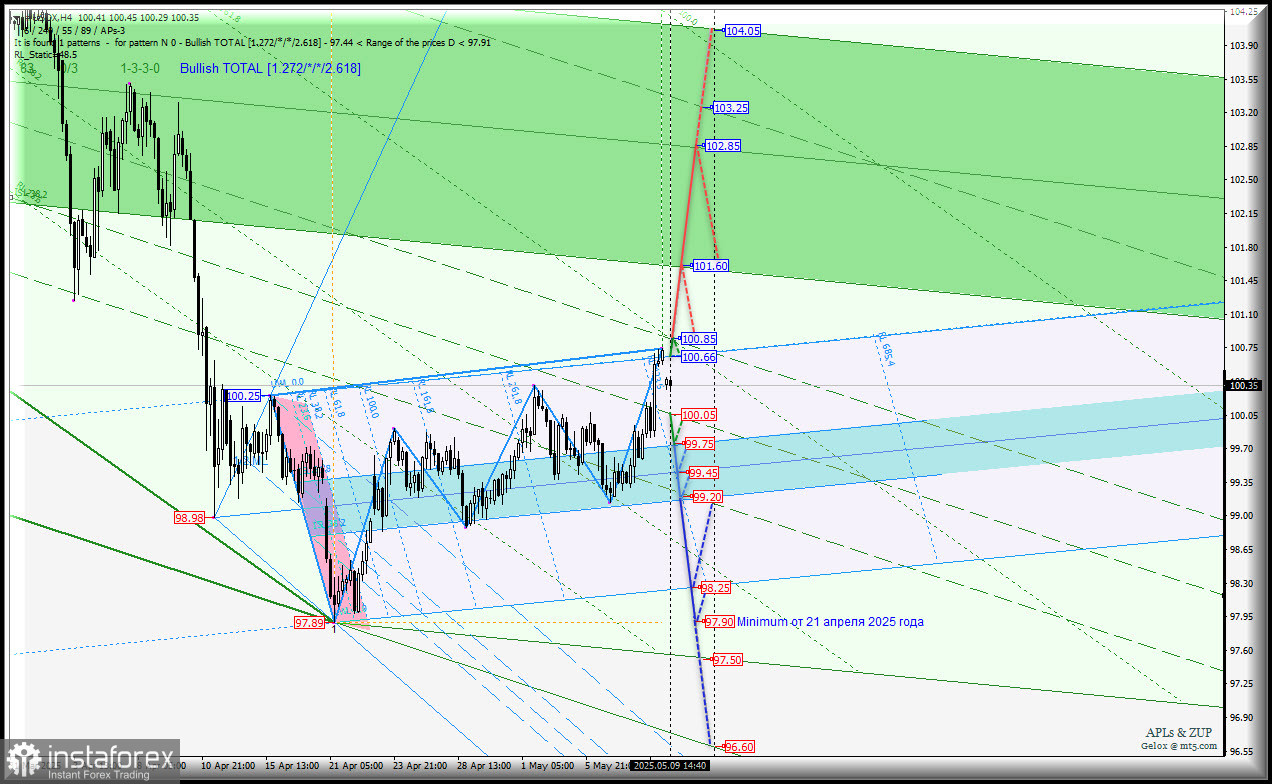Click 97.25 on the price axis

coord(1243,684)
